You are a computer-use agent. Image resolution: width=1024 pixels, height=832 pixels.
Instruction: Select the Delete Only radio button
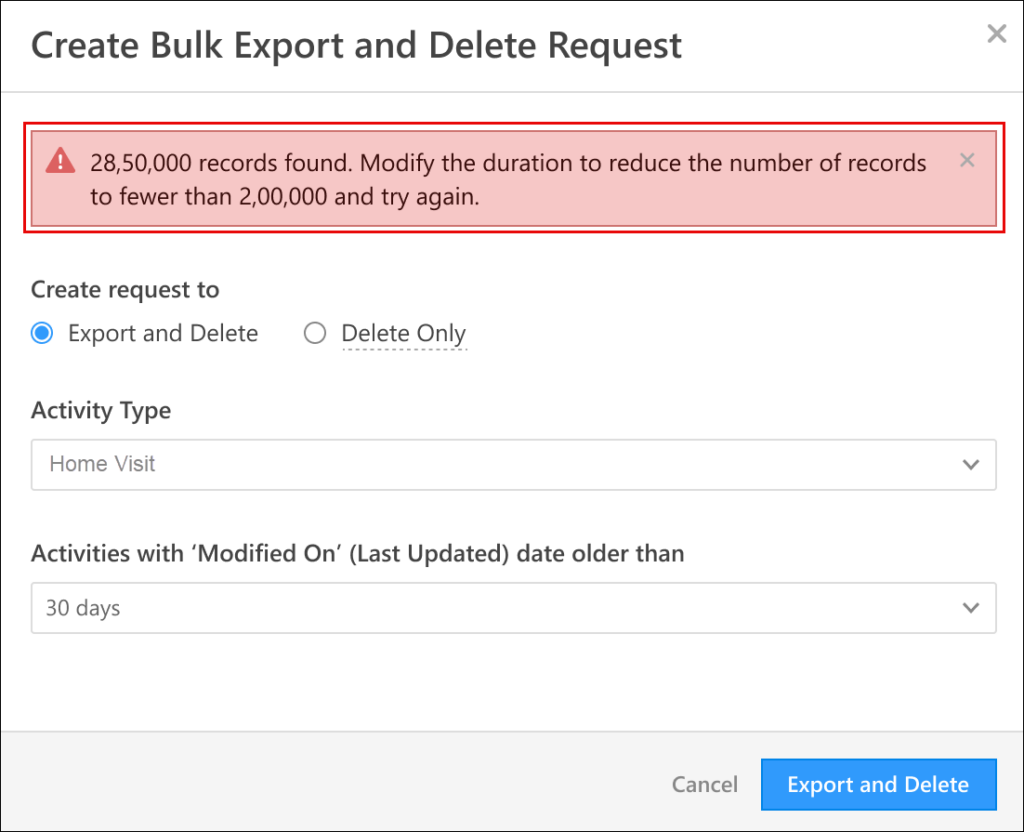315,333
